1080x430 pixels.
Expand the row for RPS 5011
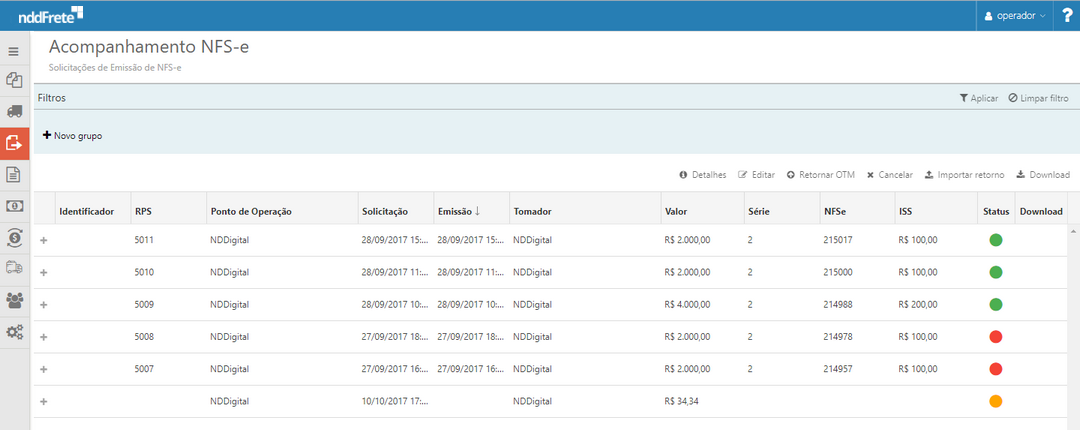[x=43, y=241]
